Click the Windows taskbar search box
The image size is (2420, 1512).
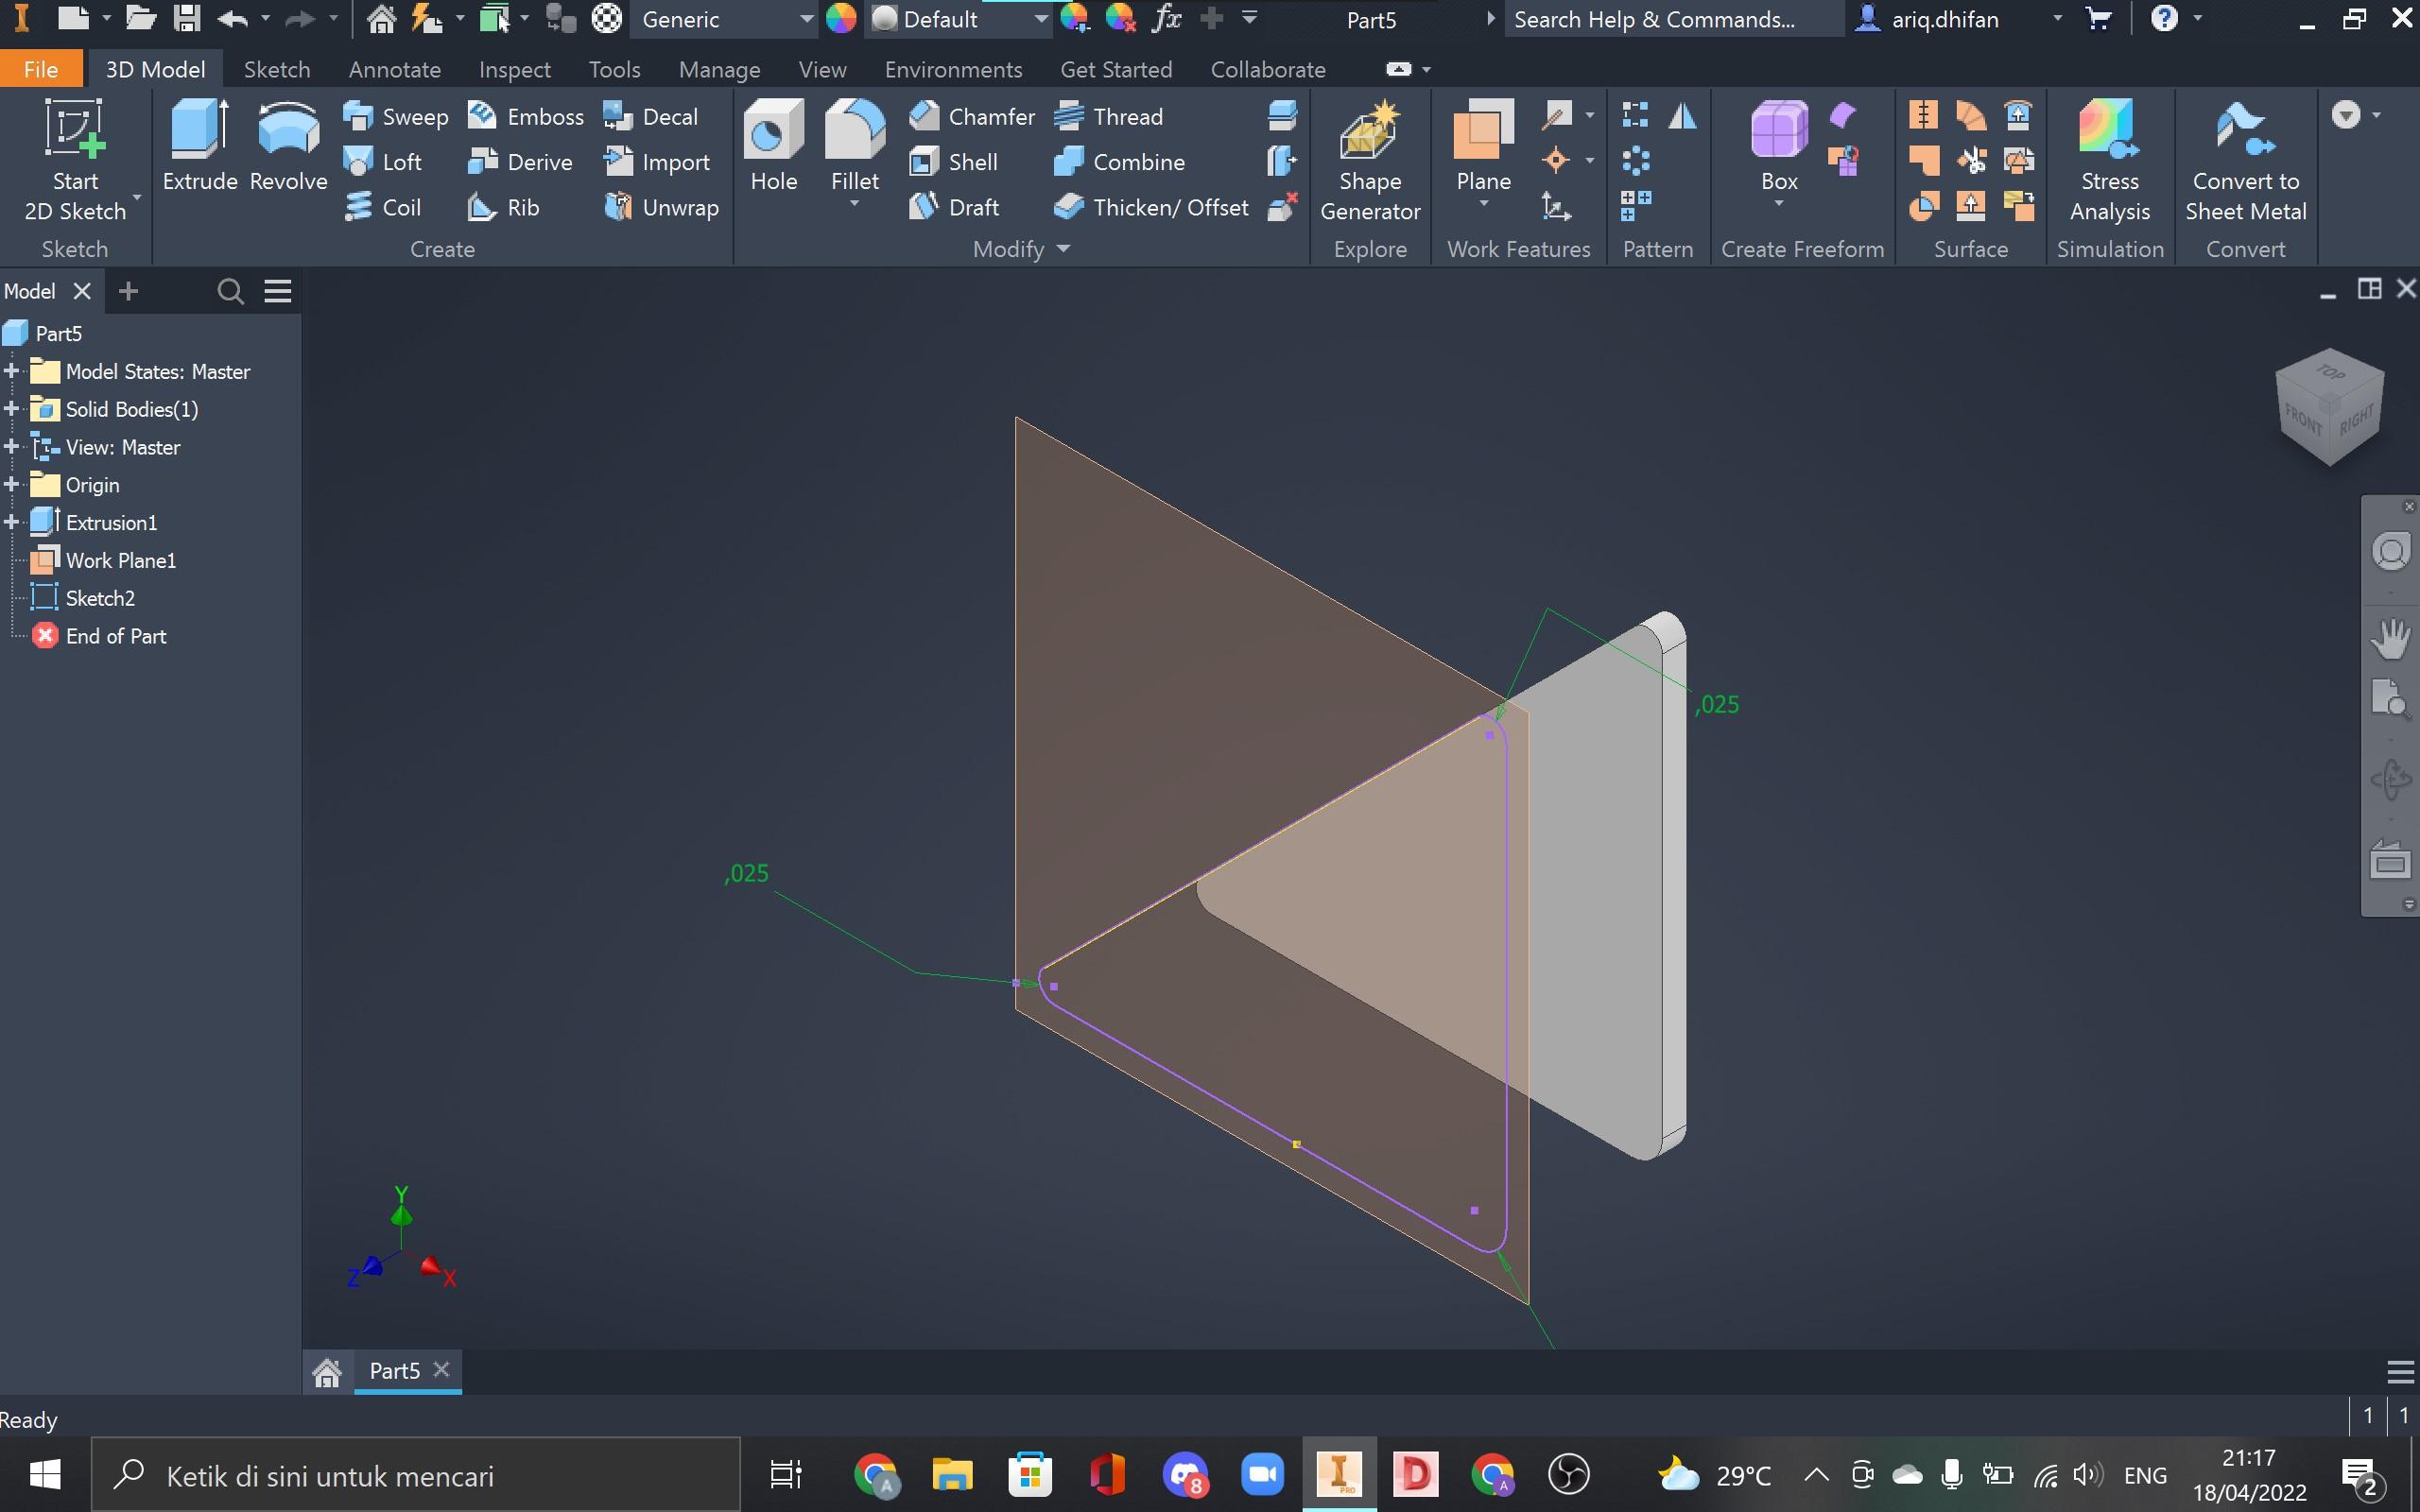point(416,1475)
